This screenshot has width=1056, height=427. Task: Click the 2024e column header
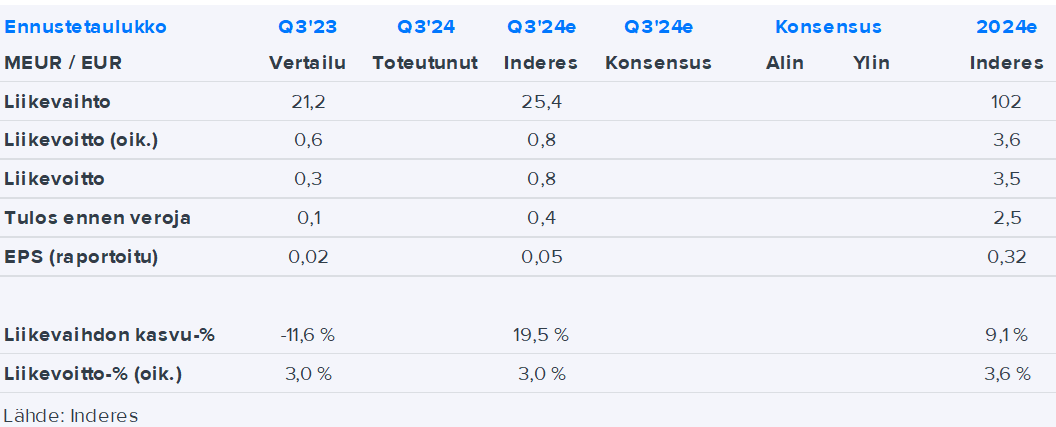(x=1006, y=27)
